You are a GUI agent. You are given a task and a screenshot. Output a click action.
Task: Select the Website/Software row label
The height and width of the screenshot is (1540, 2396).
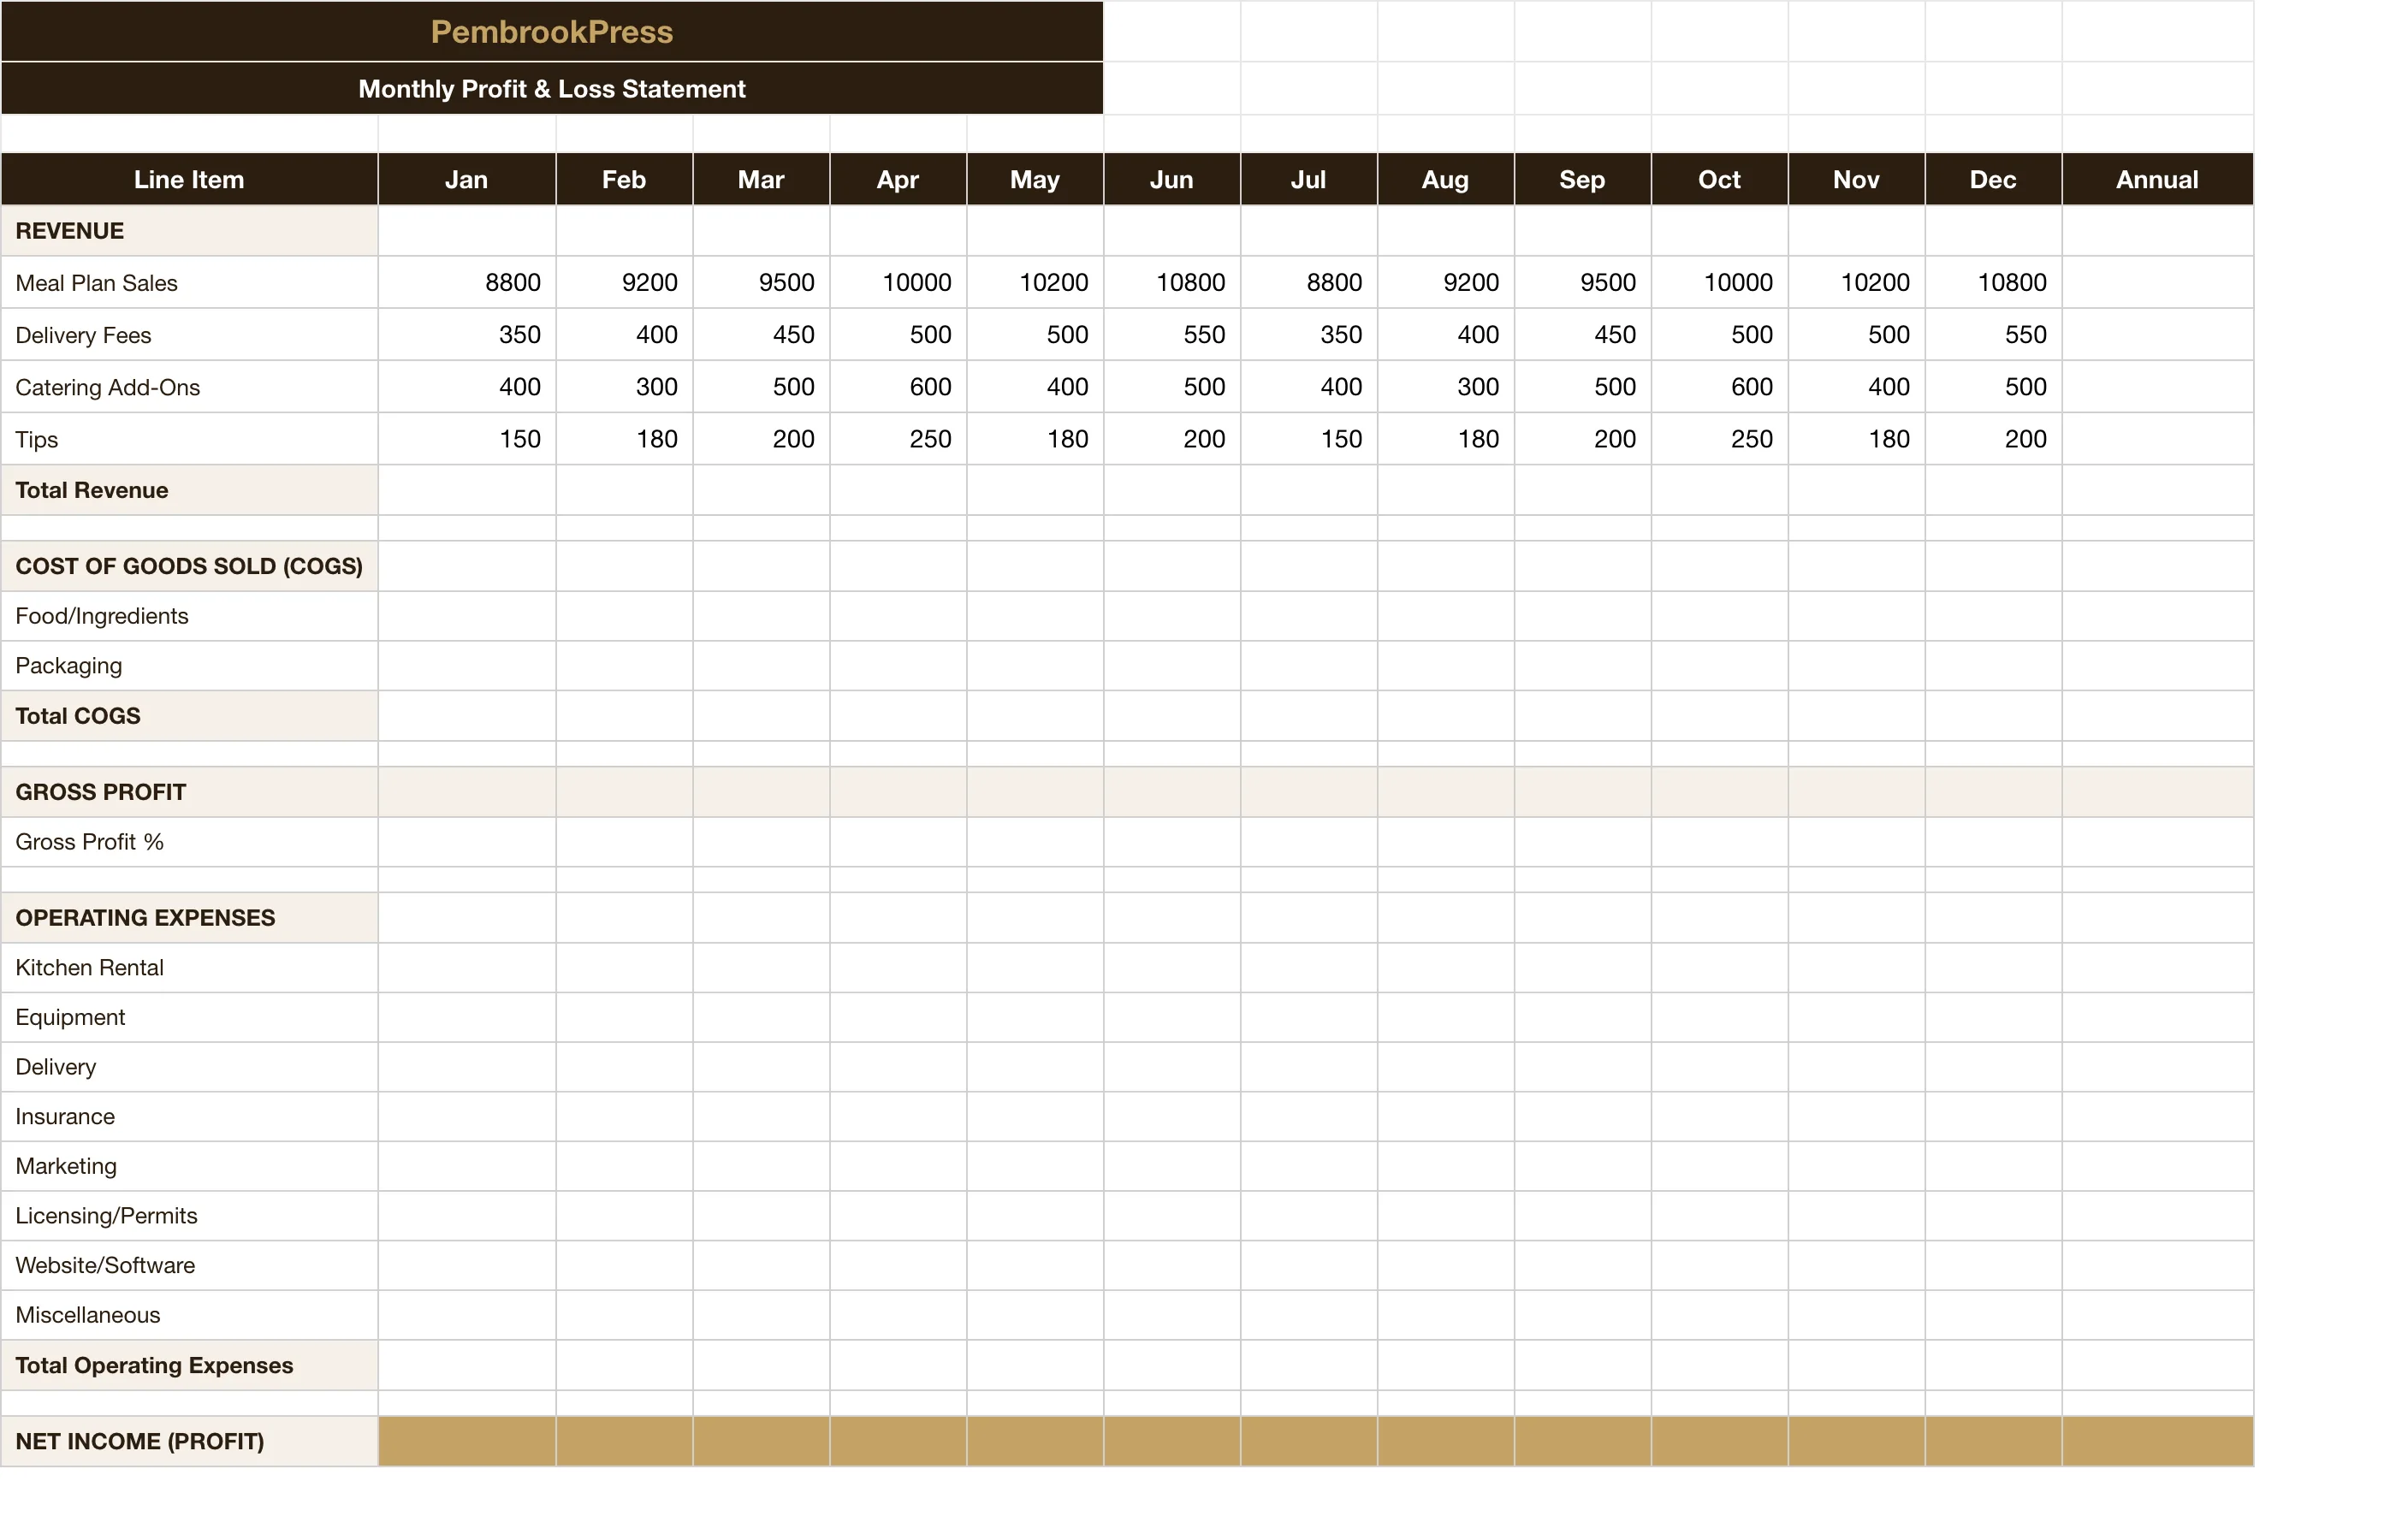189,1266
